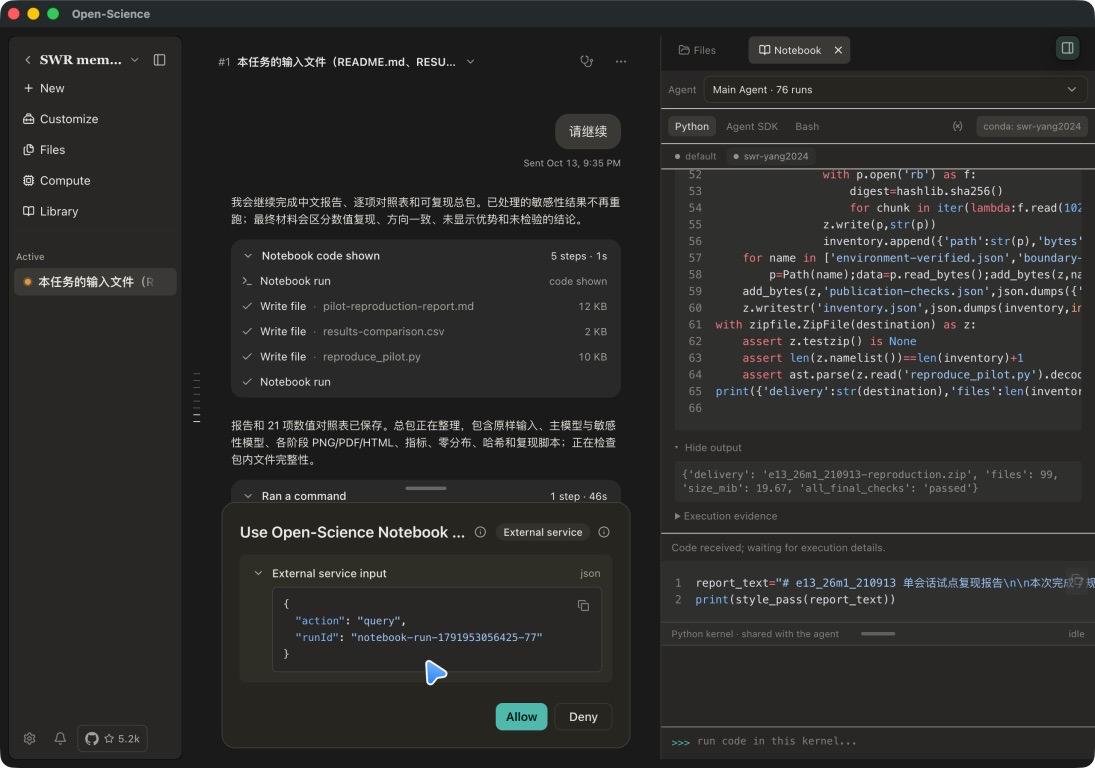Collapse the External service input section
1095x768 pixels.
point(258,573)
